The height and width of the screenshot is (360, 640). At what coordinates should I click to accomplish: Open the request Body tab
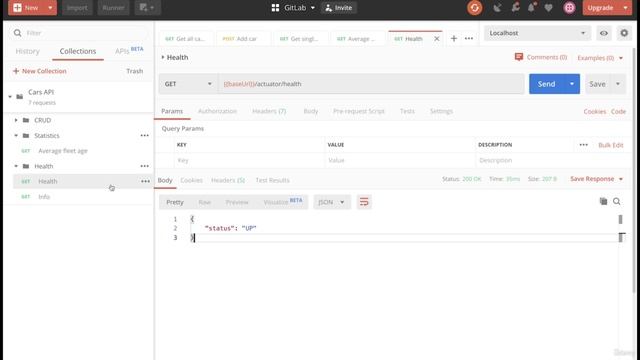click(x=311, y=111)
